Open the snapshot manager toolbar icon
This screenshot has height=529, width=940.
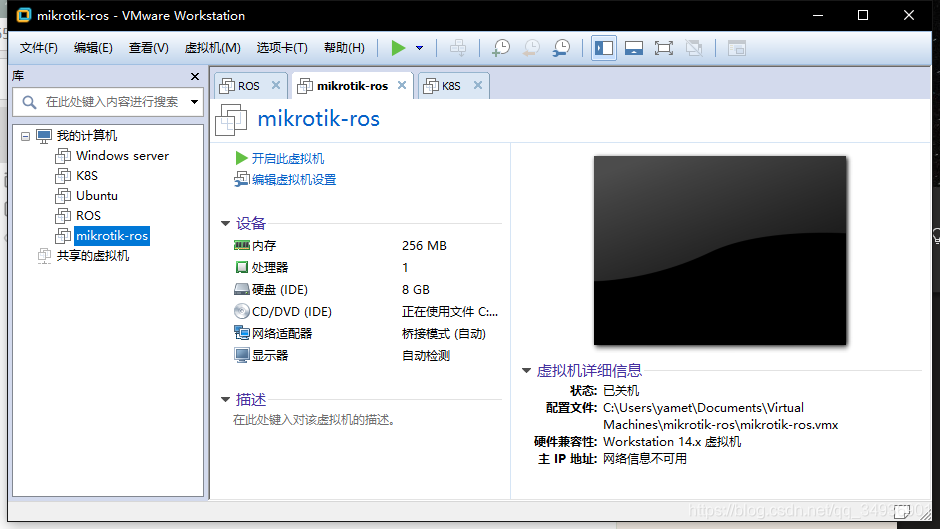pos(562,48)
